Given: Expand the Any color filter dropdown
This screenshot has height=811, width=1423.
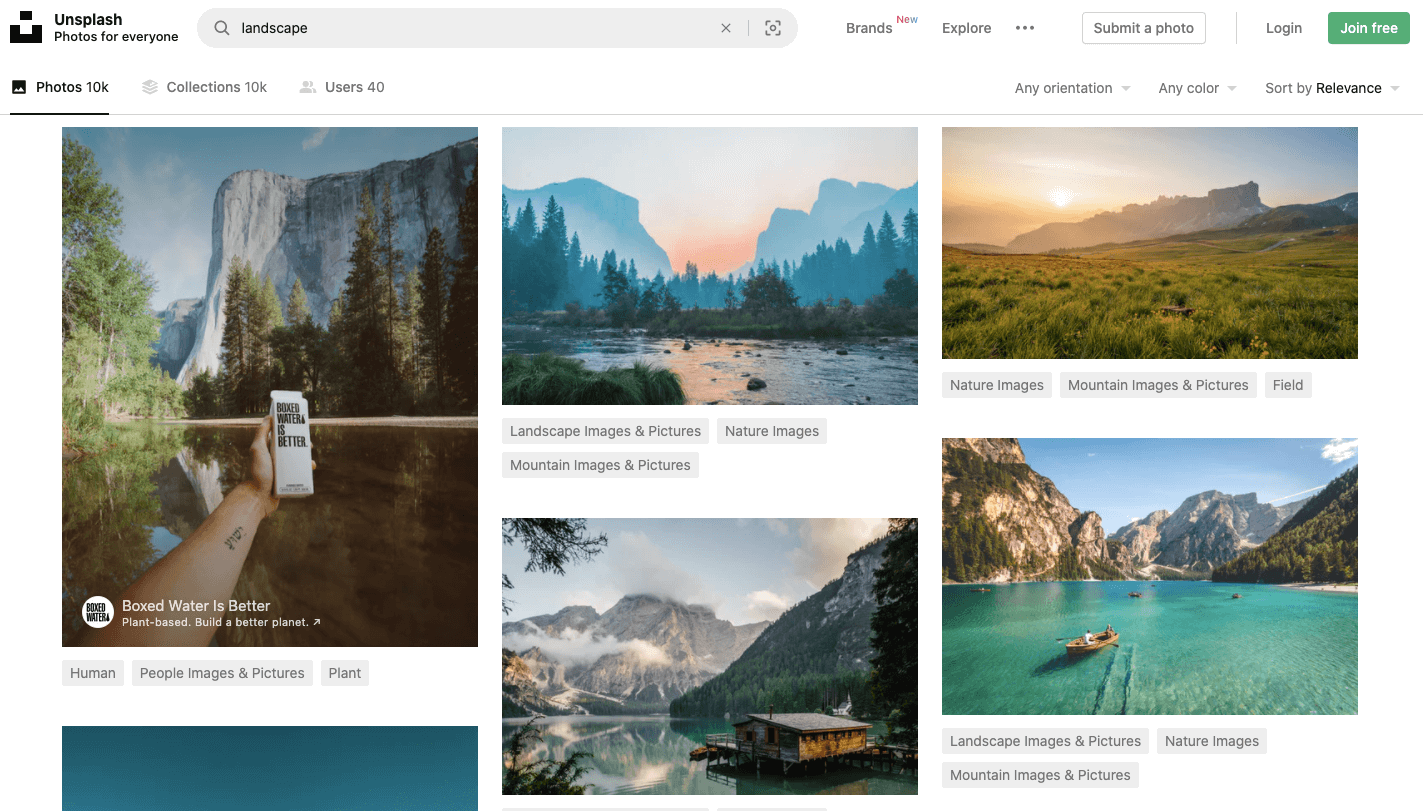Looking at the screenshot, I should (x=1198, y=88).
